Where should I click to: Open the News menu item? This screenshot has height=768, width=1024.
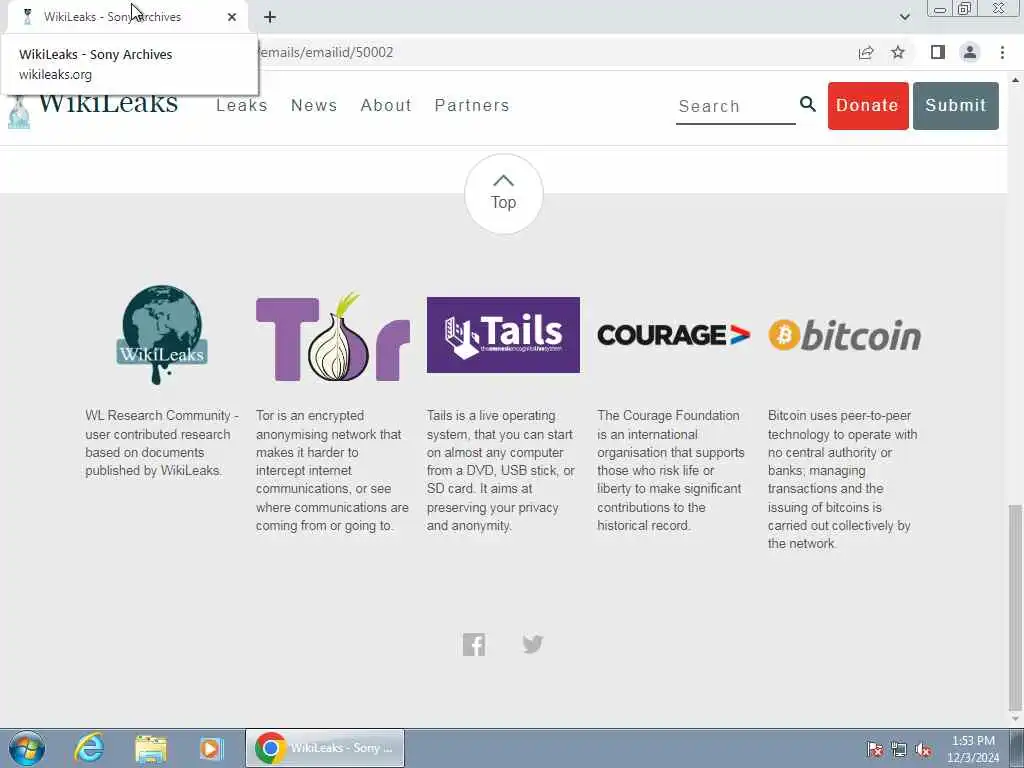tap(313, 105)
